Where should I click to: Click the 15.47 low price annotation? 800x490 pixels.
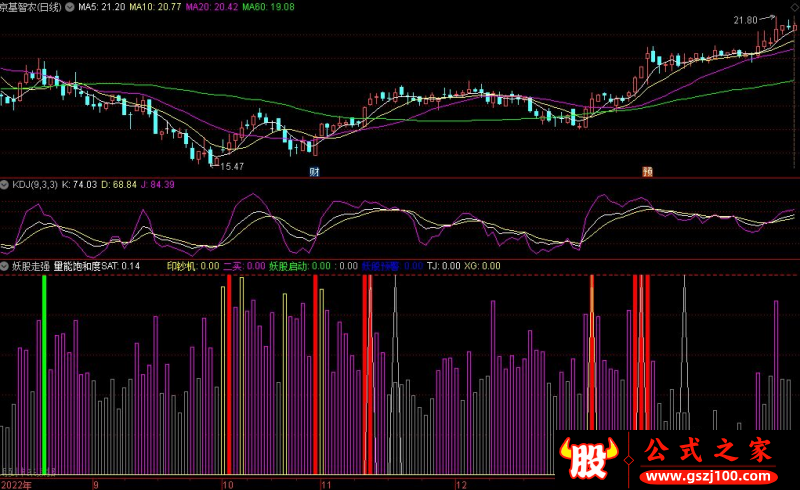pos(232,166)
